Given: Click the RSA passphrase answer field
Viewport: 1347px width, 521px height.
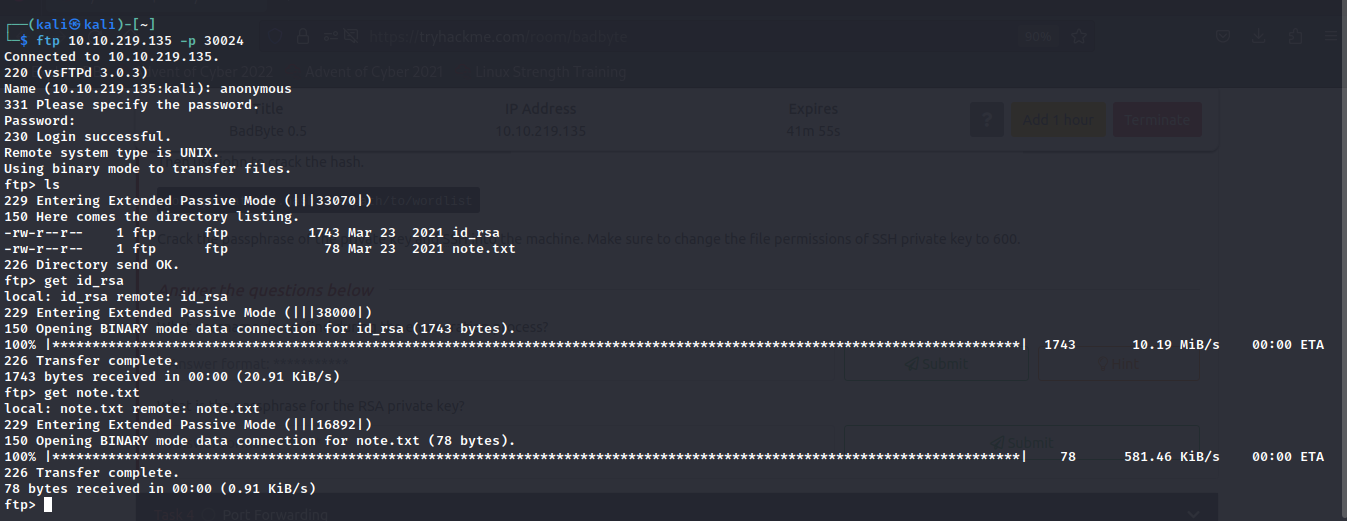Looking at the screenshot, I should (500, 442).
